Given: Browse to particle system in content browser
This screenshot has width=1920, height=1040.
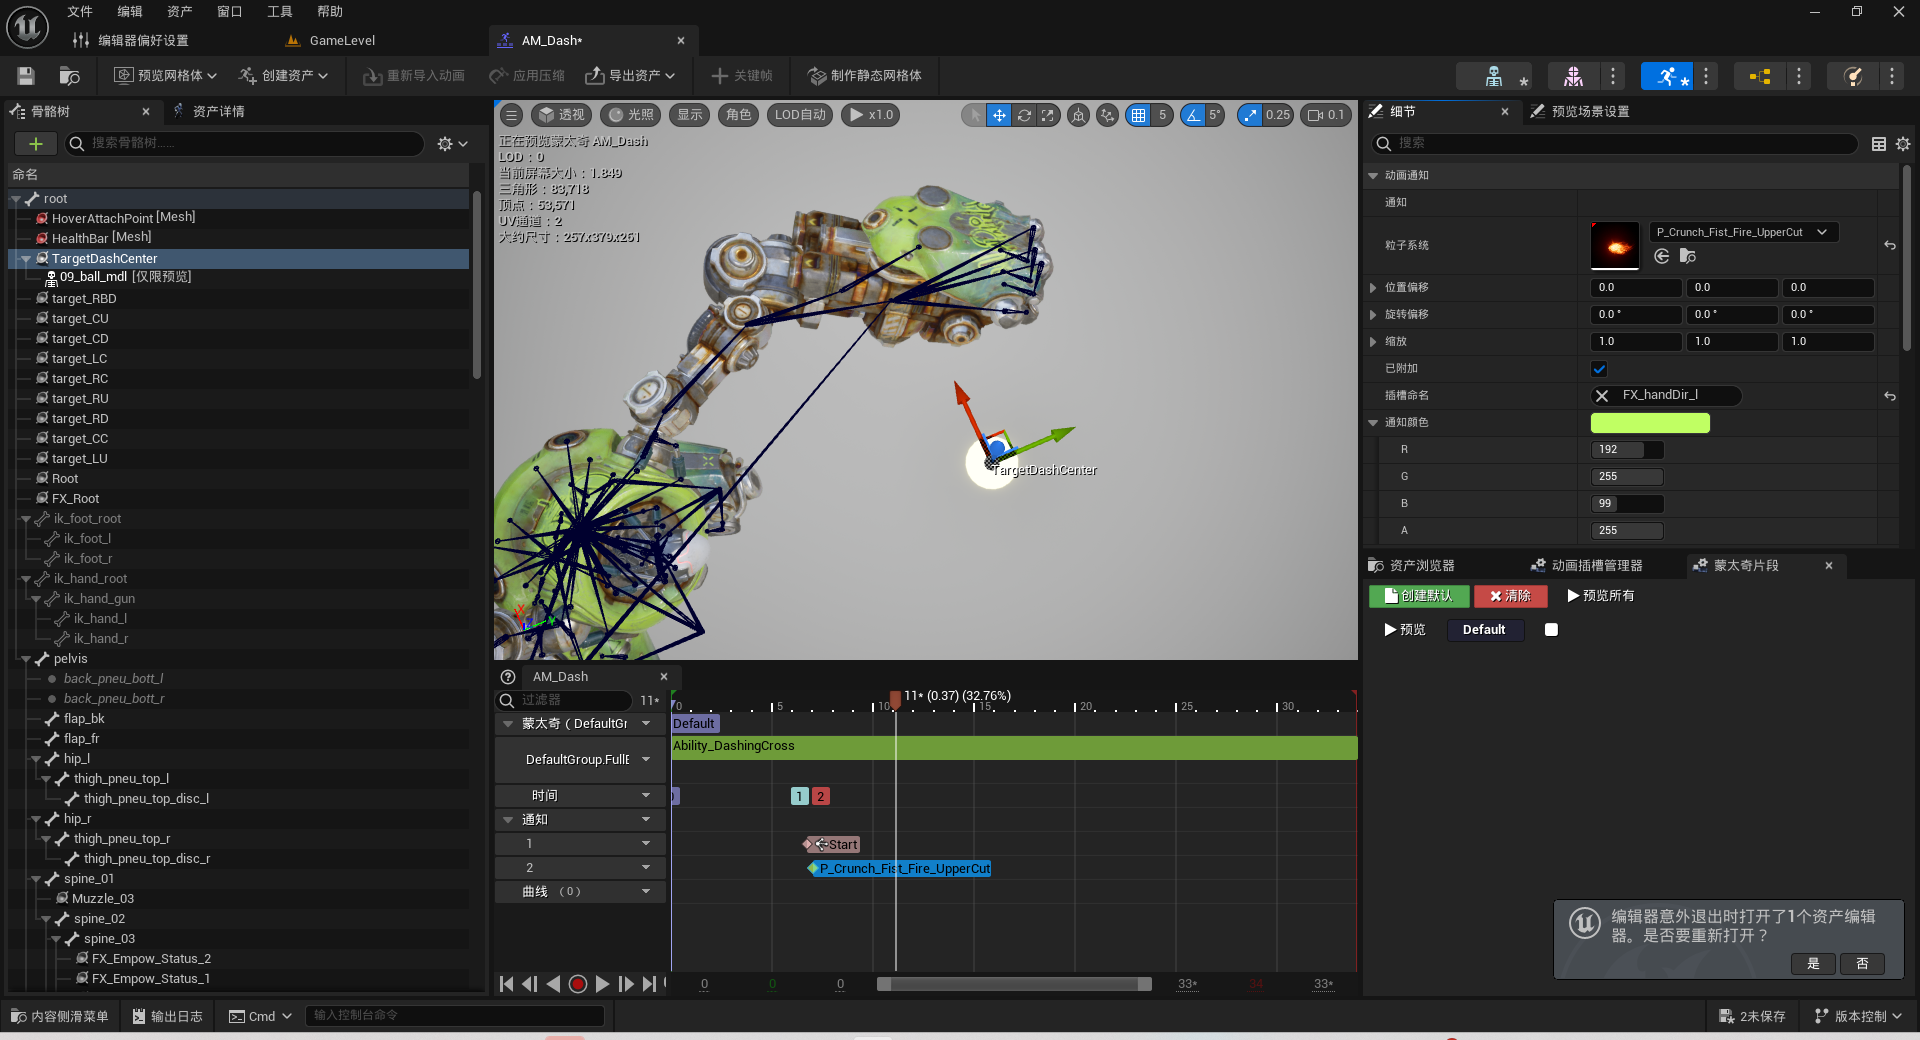Looking at the screenshot, I should pos(1688,256).
